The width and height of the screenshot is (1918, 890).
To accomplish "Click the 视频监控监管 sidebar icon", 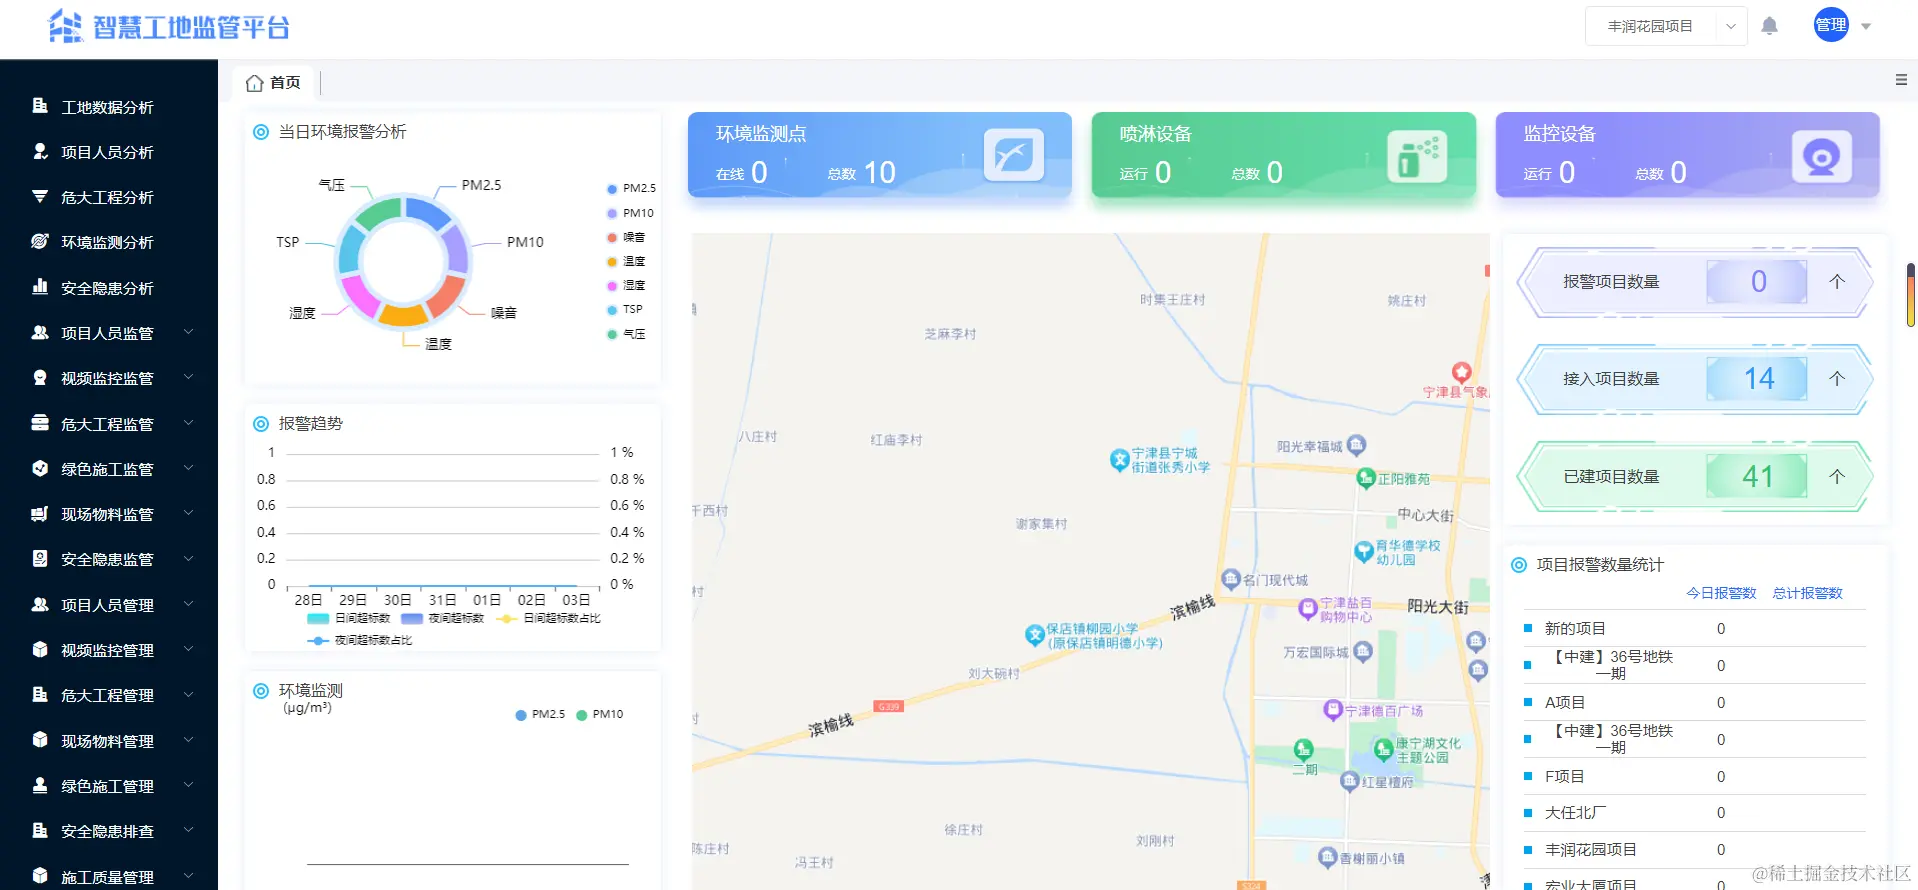I will tap(40, 378).
